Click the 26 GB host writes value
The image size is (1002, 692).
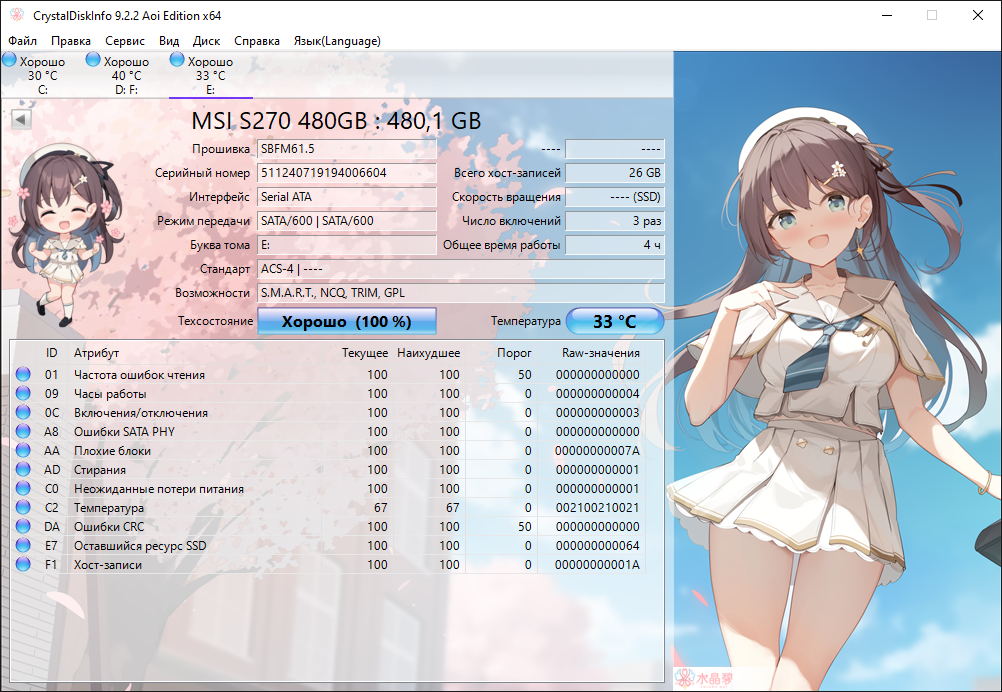coord(615,173)
